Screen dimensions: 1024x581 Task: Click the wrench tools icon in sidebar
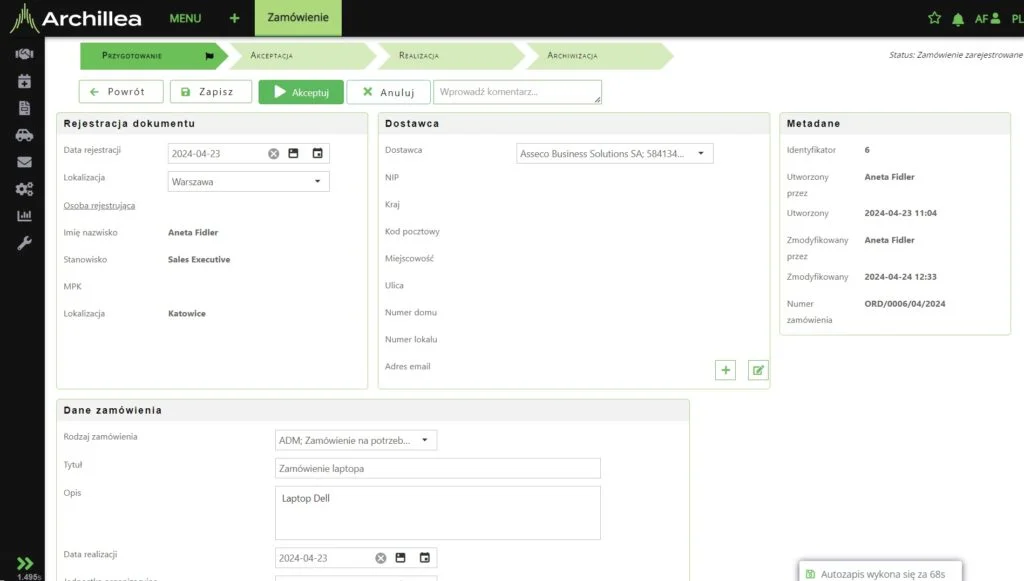point(24,243)
